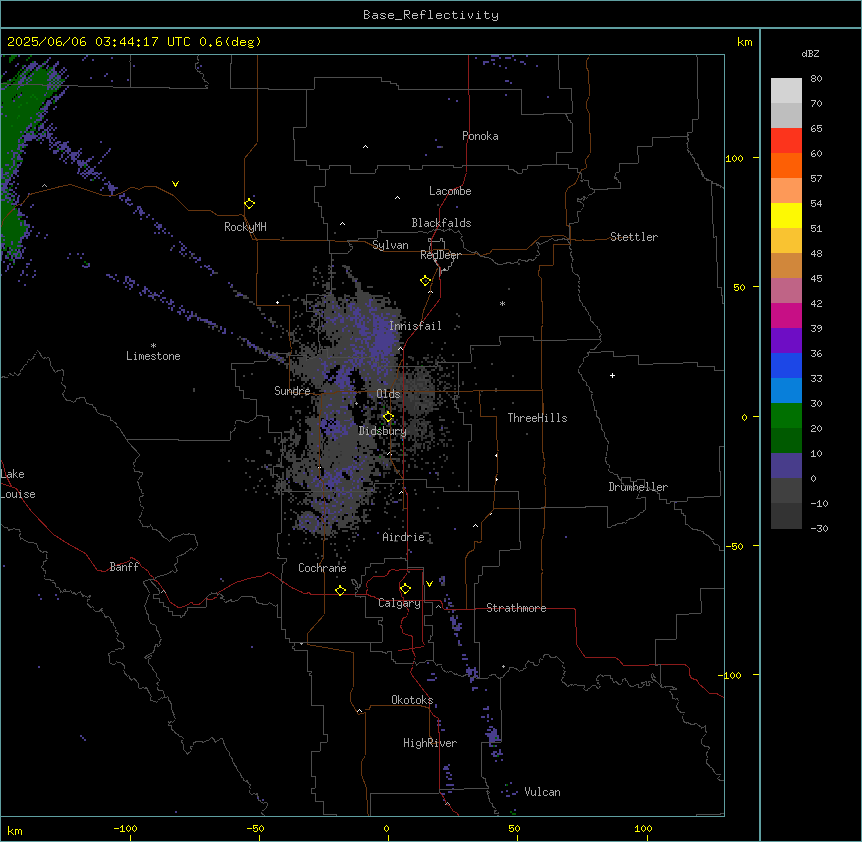Viewport: 862px width, 842px height.
Task: Click the Vulcan label
Action: [543, 792]
